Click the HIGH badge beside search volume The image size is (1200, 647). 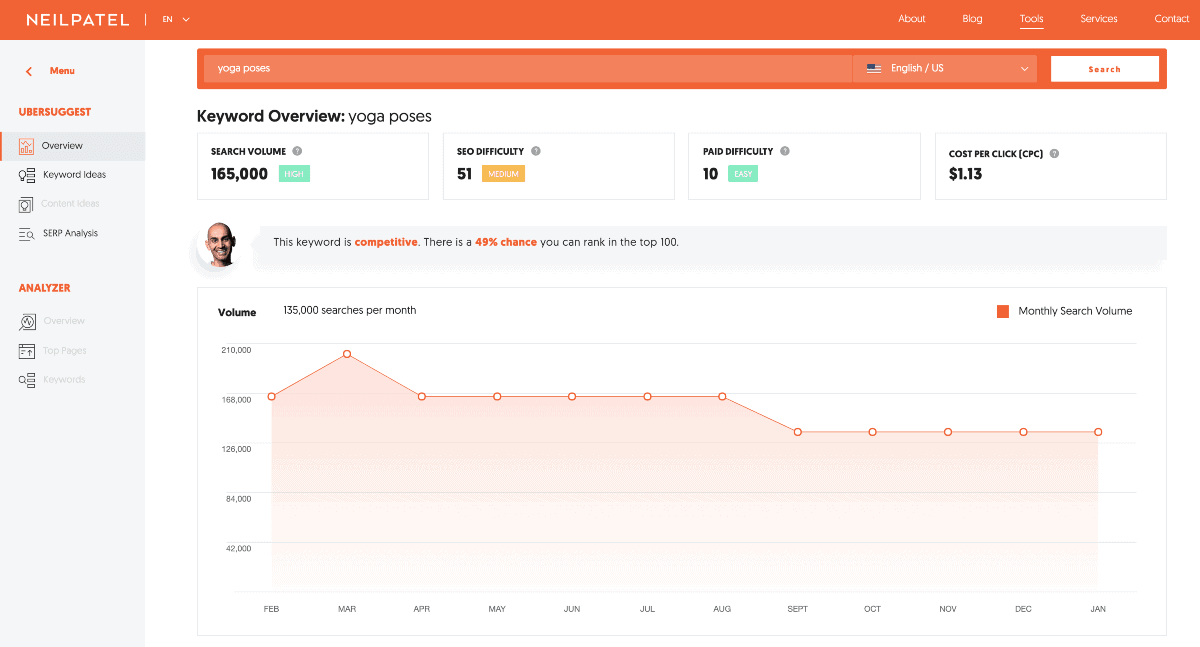tap(296, 173)
